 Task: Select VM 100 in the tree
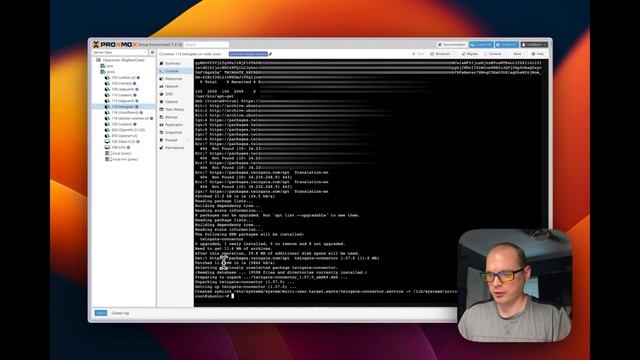(x=122, y=142)
